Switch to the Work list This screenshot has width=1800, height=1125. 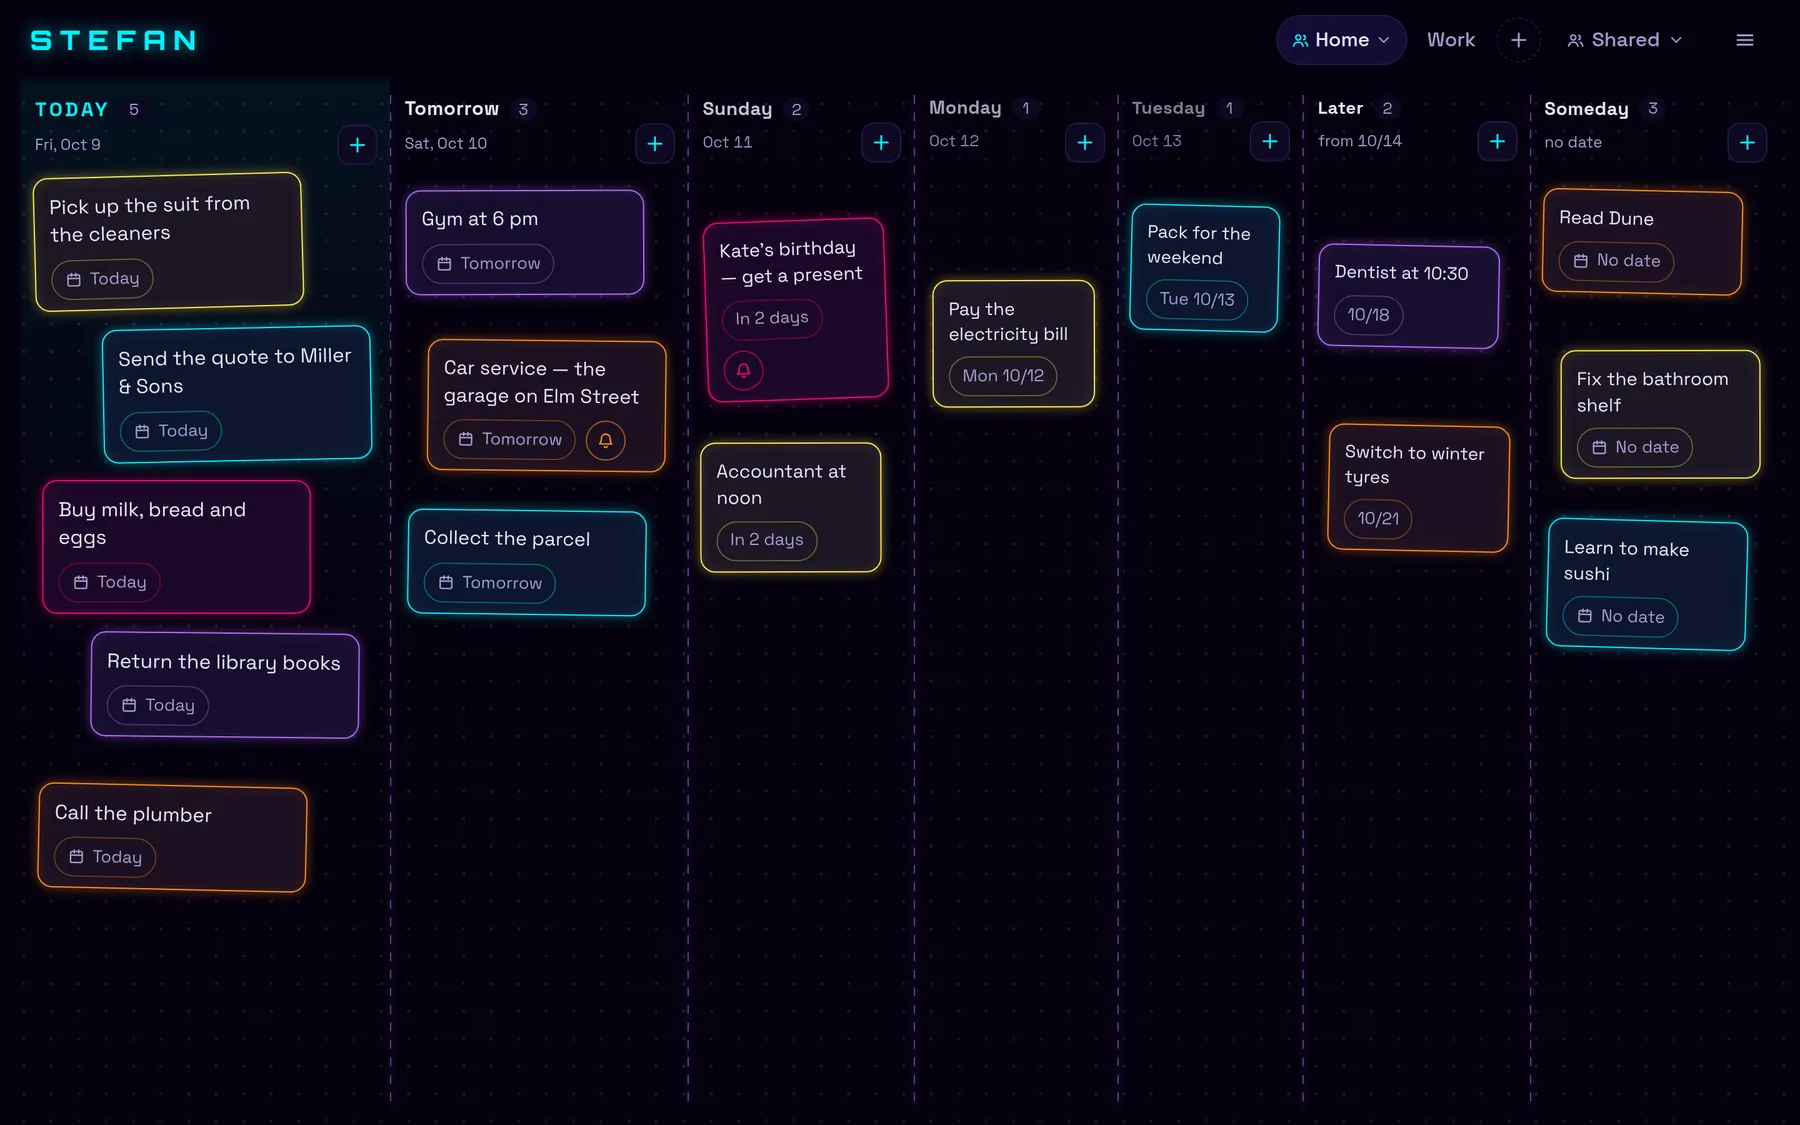1451,40
